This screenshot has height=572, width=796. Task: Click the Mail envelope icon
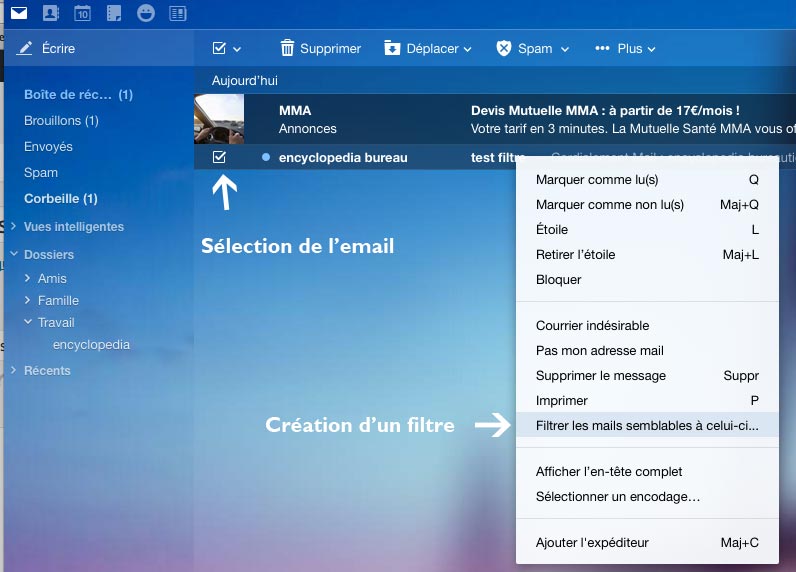tap(18, 14)
